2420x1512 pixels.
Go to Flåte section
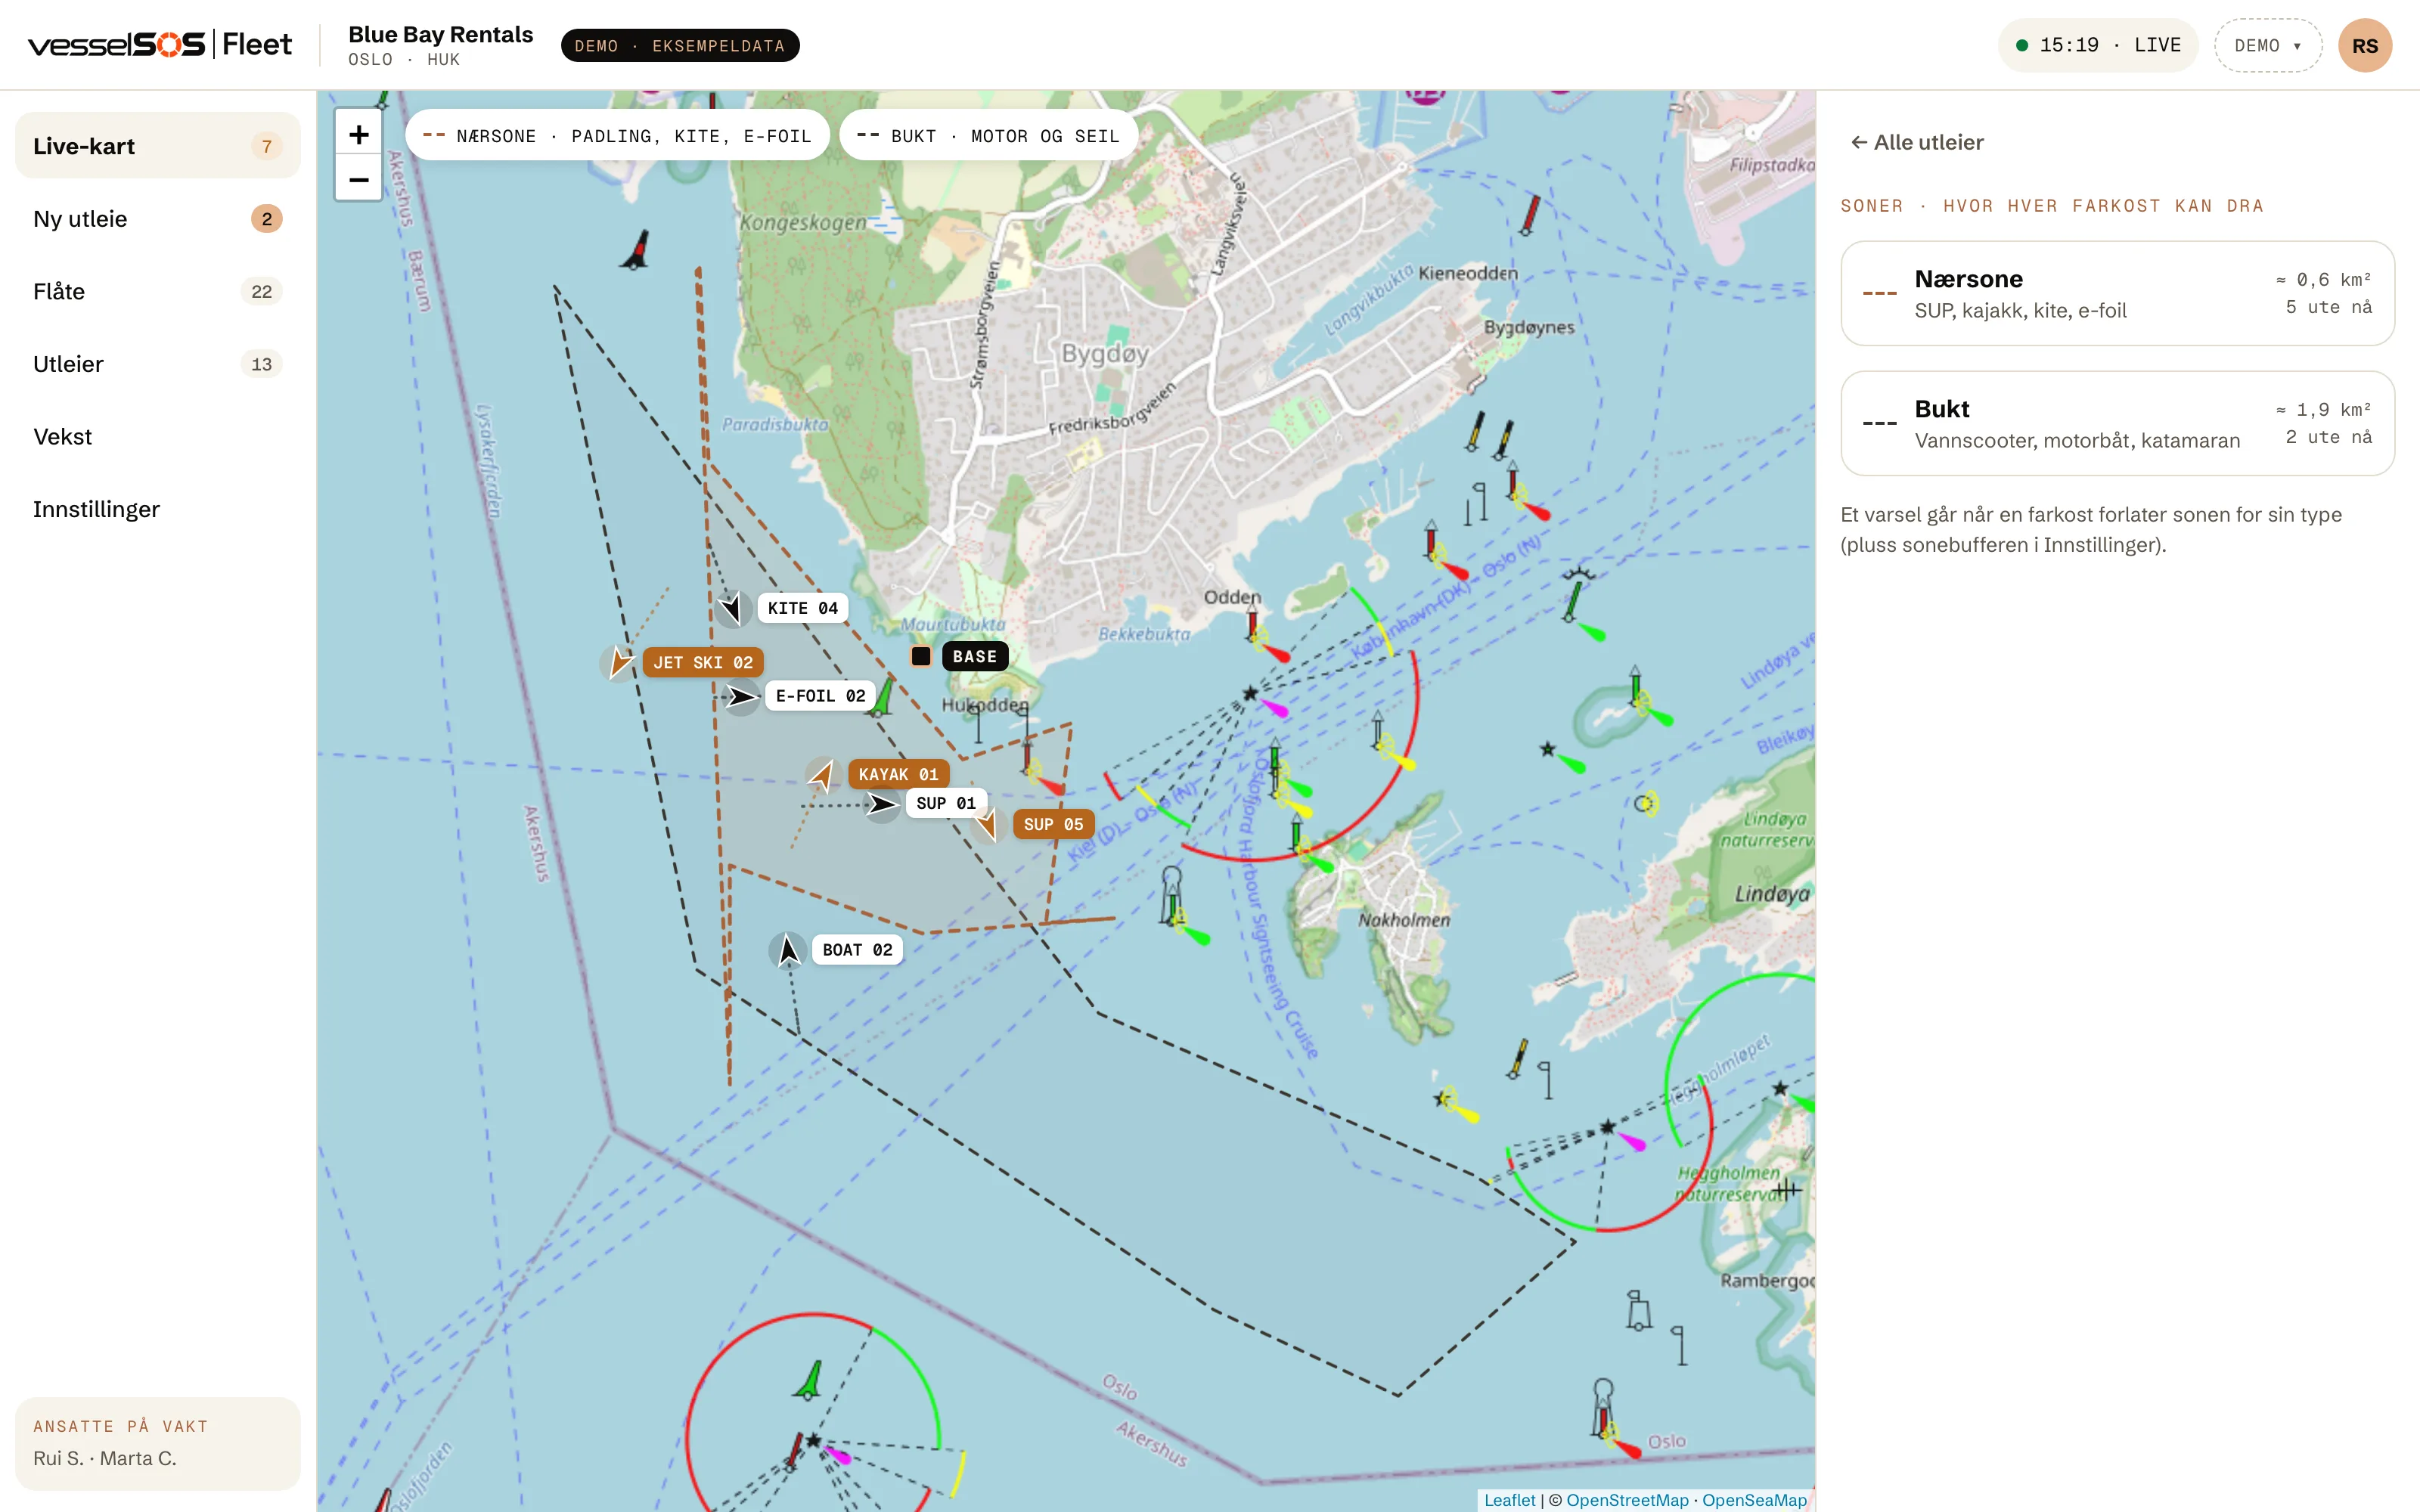coord(158,291)
